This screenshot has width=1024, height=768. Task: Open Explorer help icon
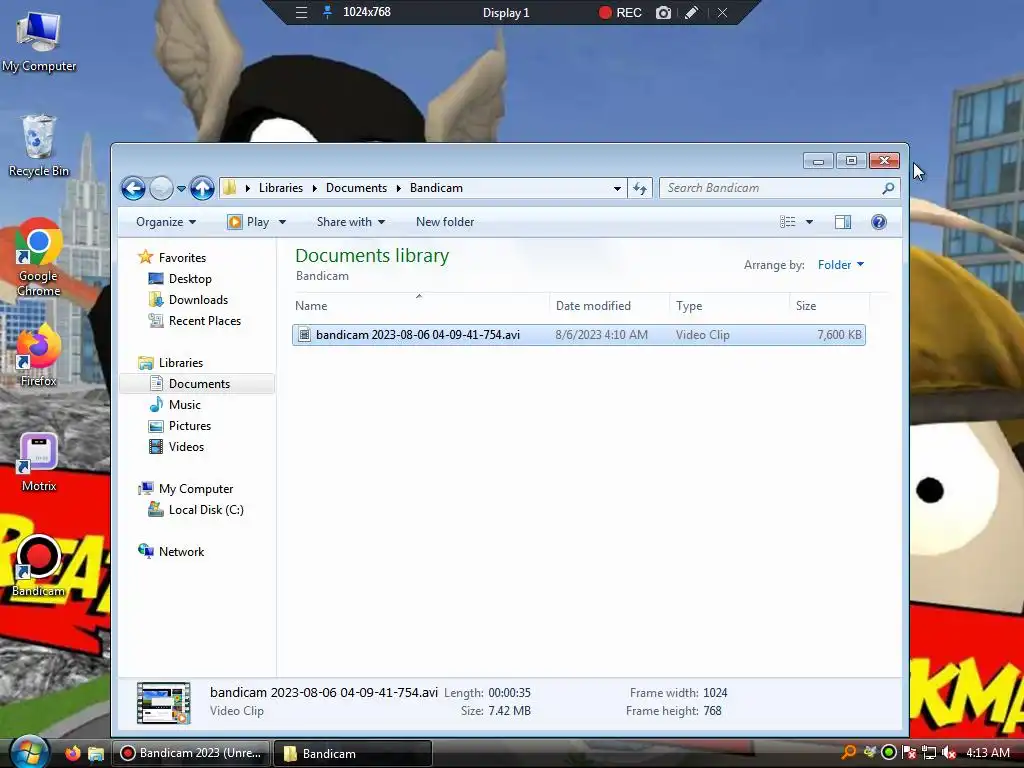[x=878, y=222]
